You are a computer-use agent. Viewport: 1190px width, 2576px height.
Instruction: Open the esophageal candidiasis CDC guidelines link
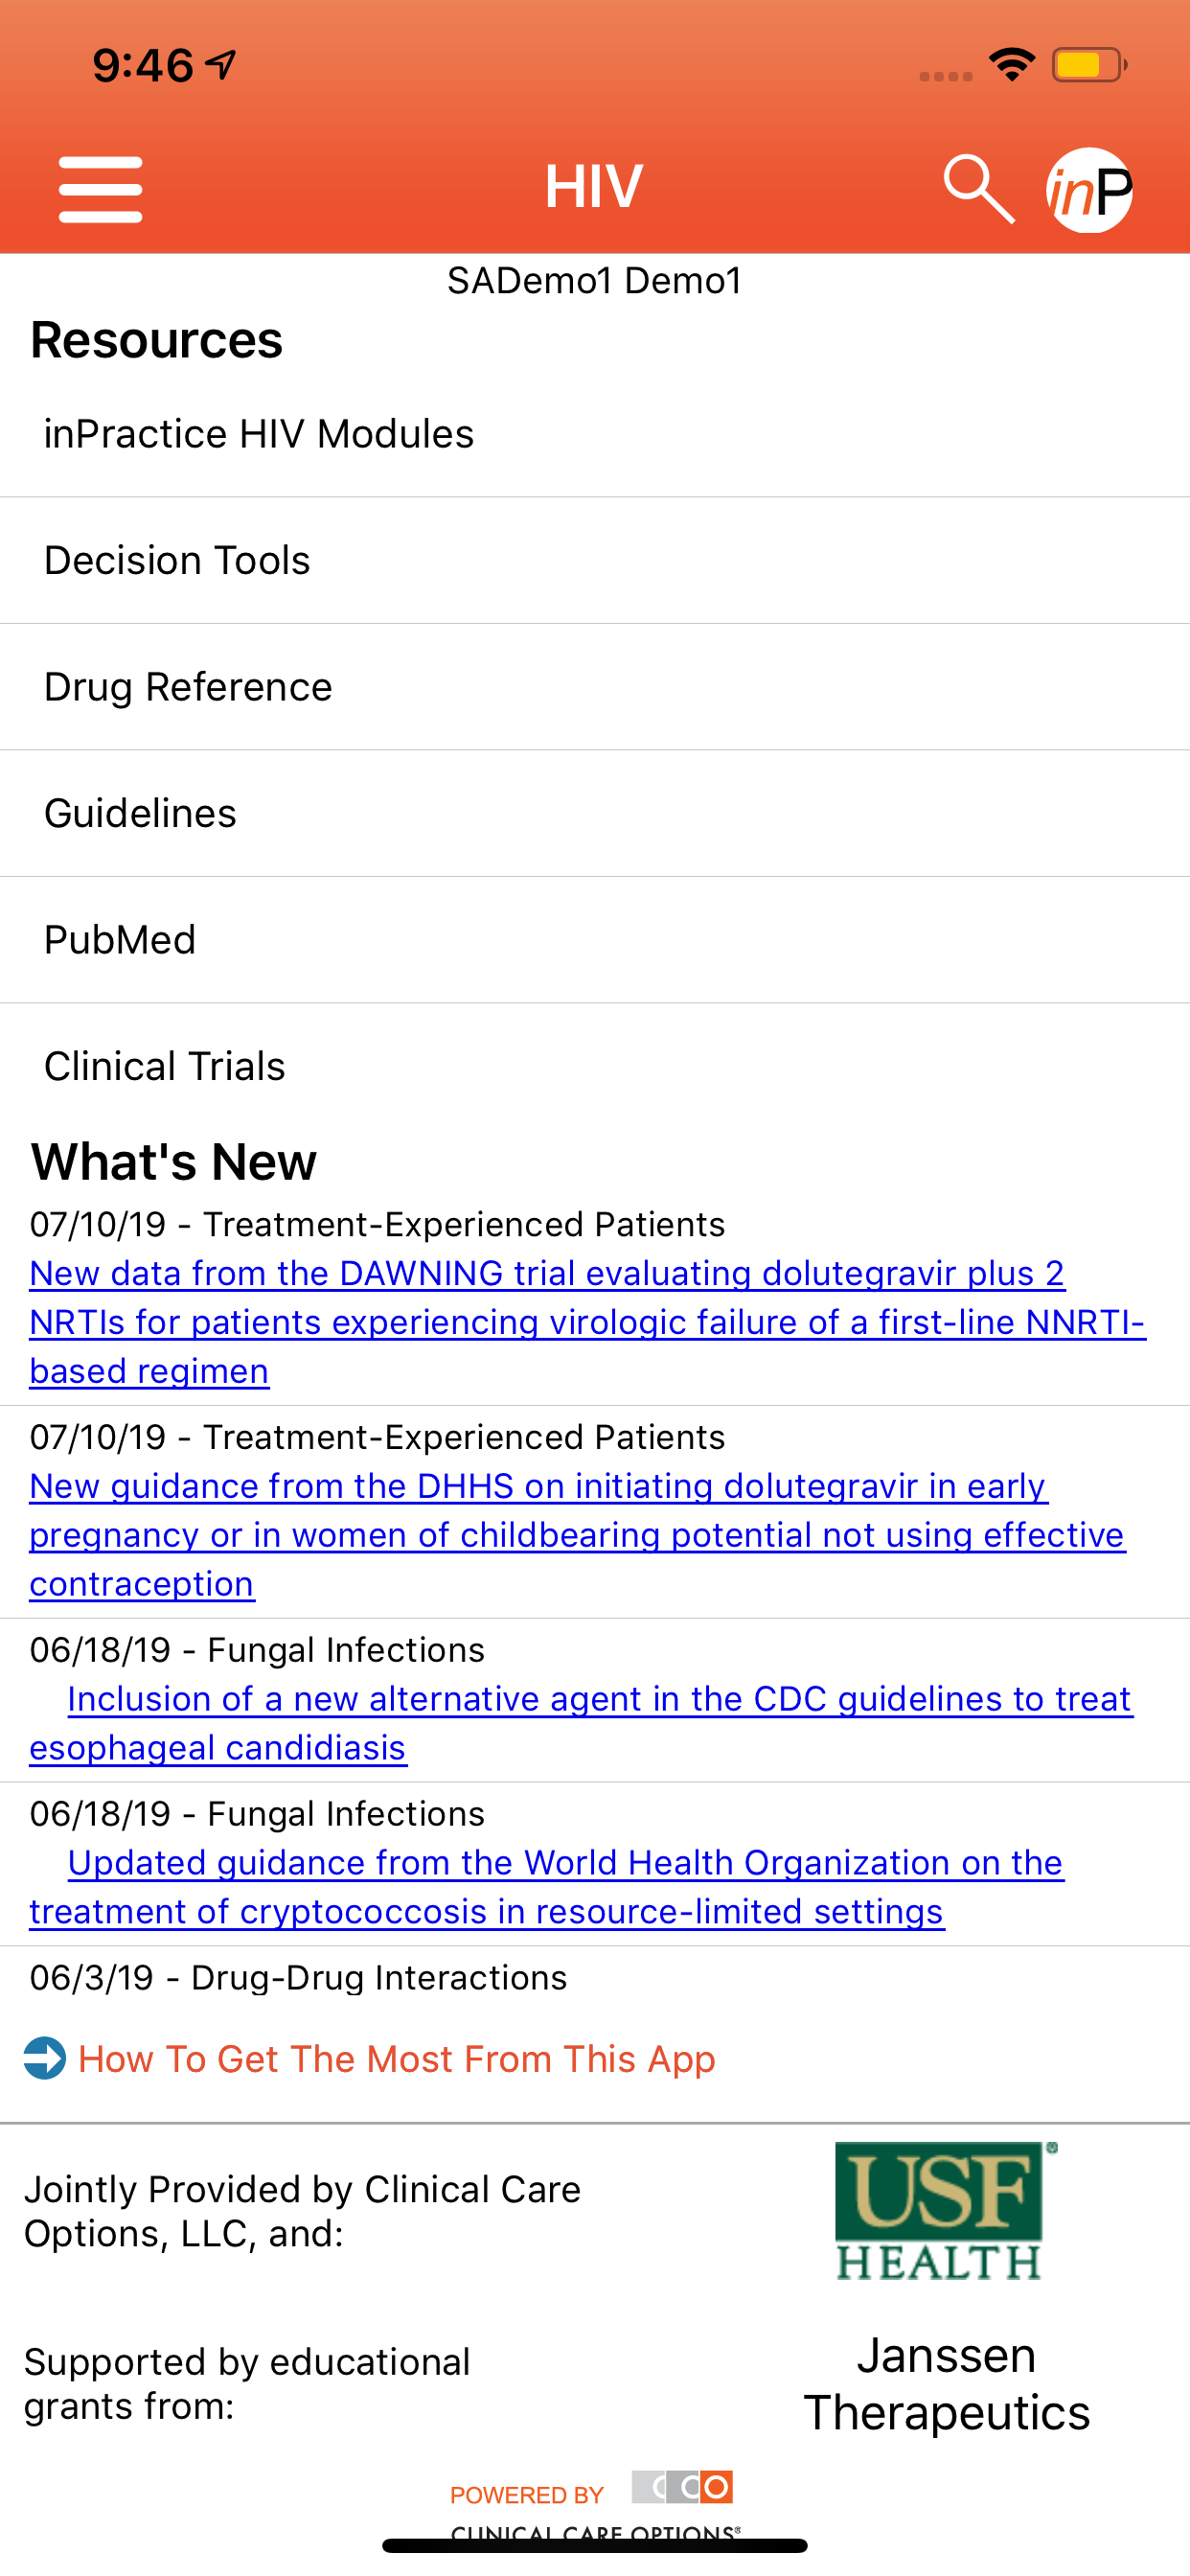point(598,1699)
